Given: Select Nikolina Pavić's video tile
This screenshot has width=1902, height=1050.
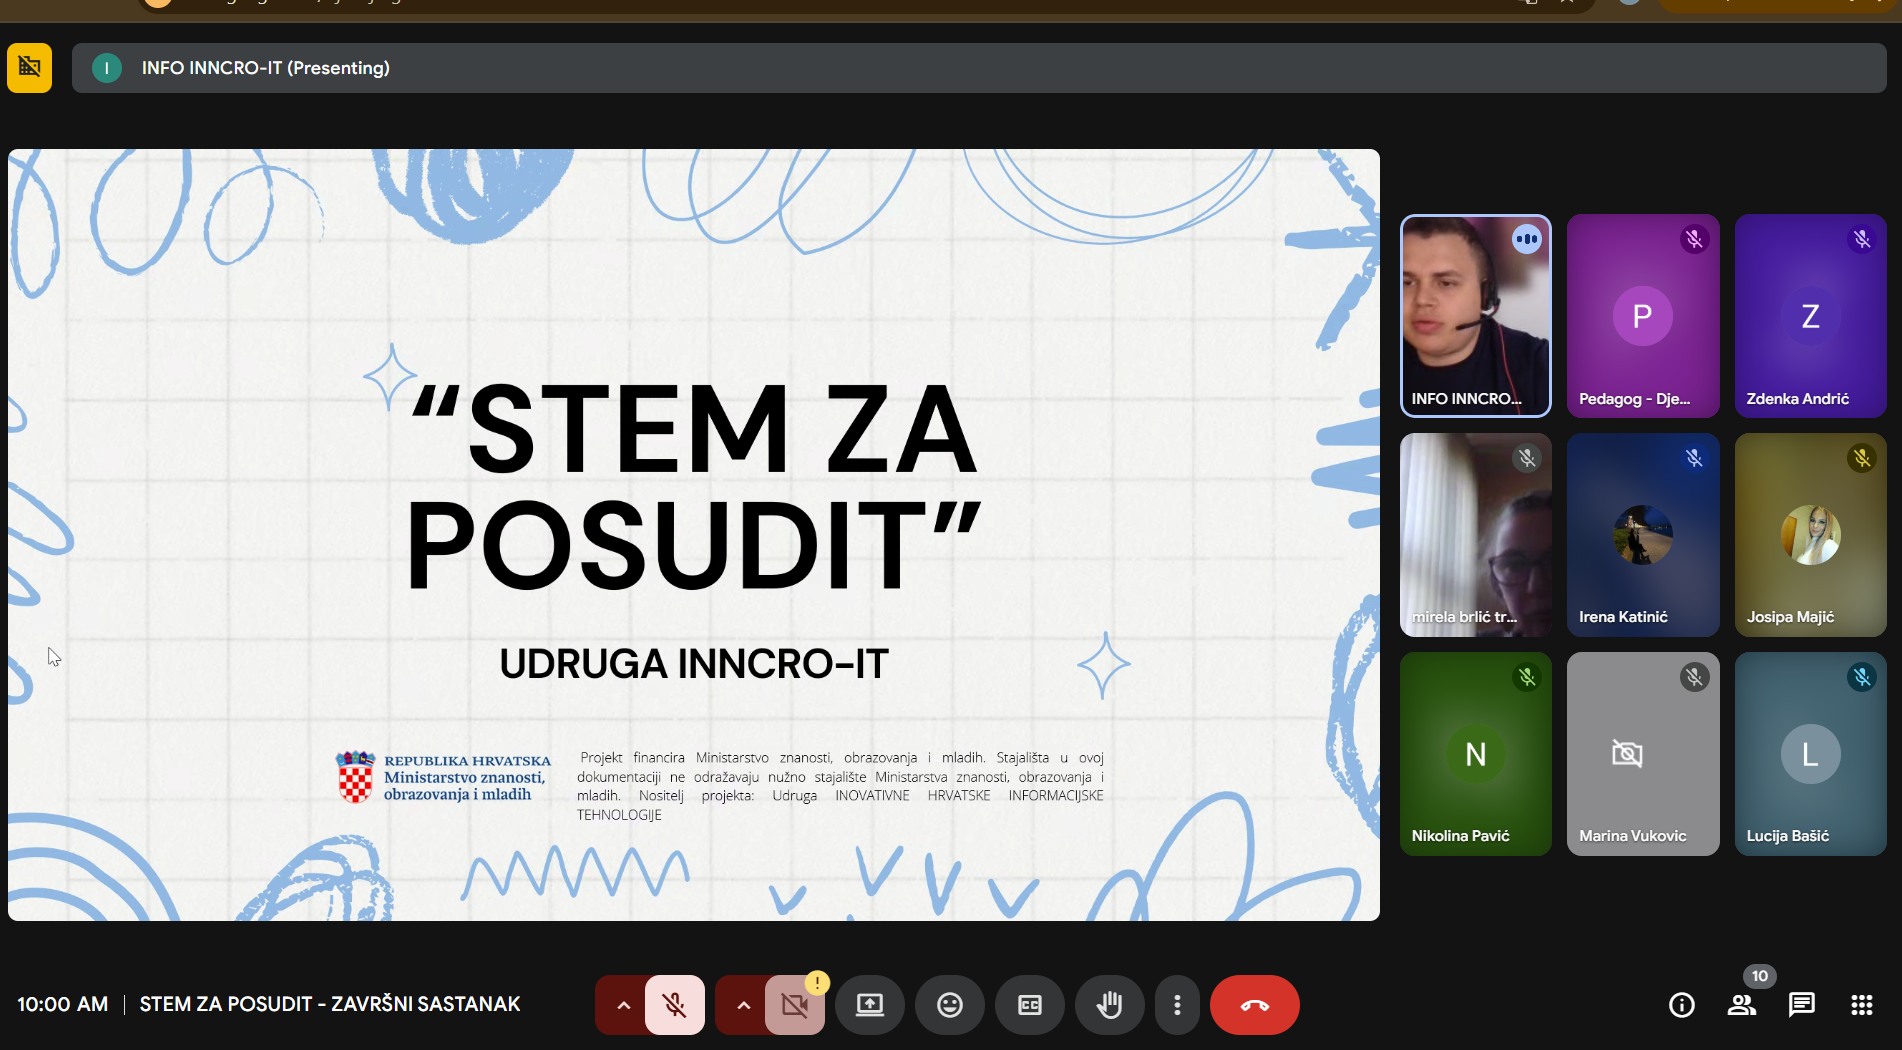Looking at the screenshot, I should click(1475, 754).
